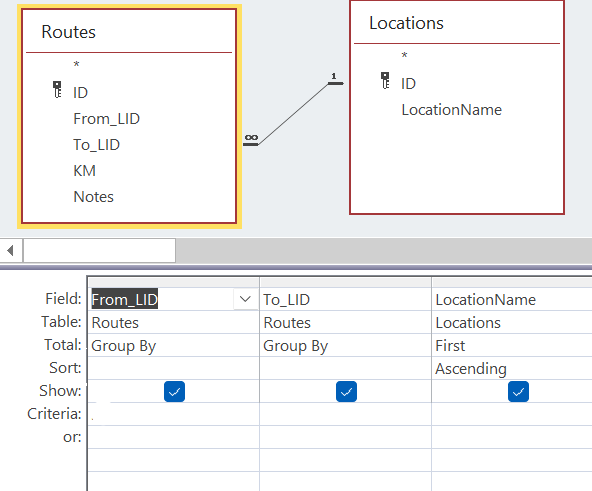
Task: Click Table cell Locations in third column
Action: [x=513, y=323]
